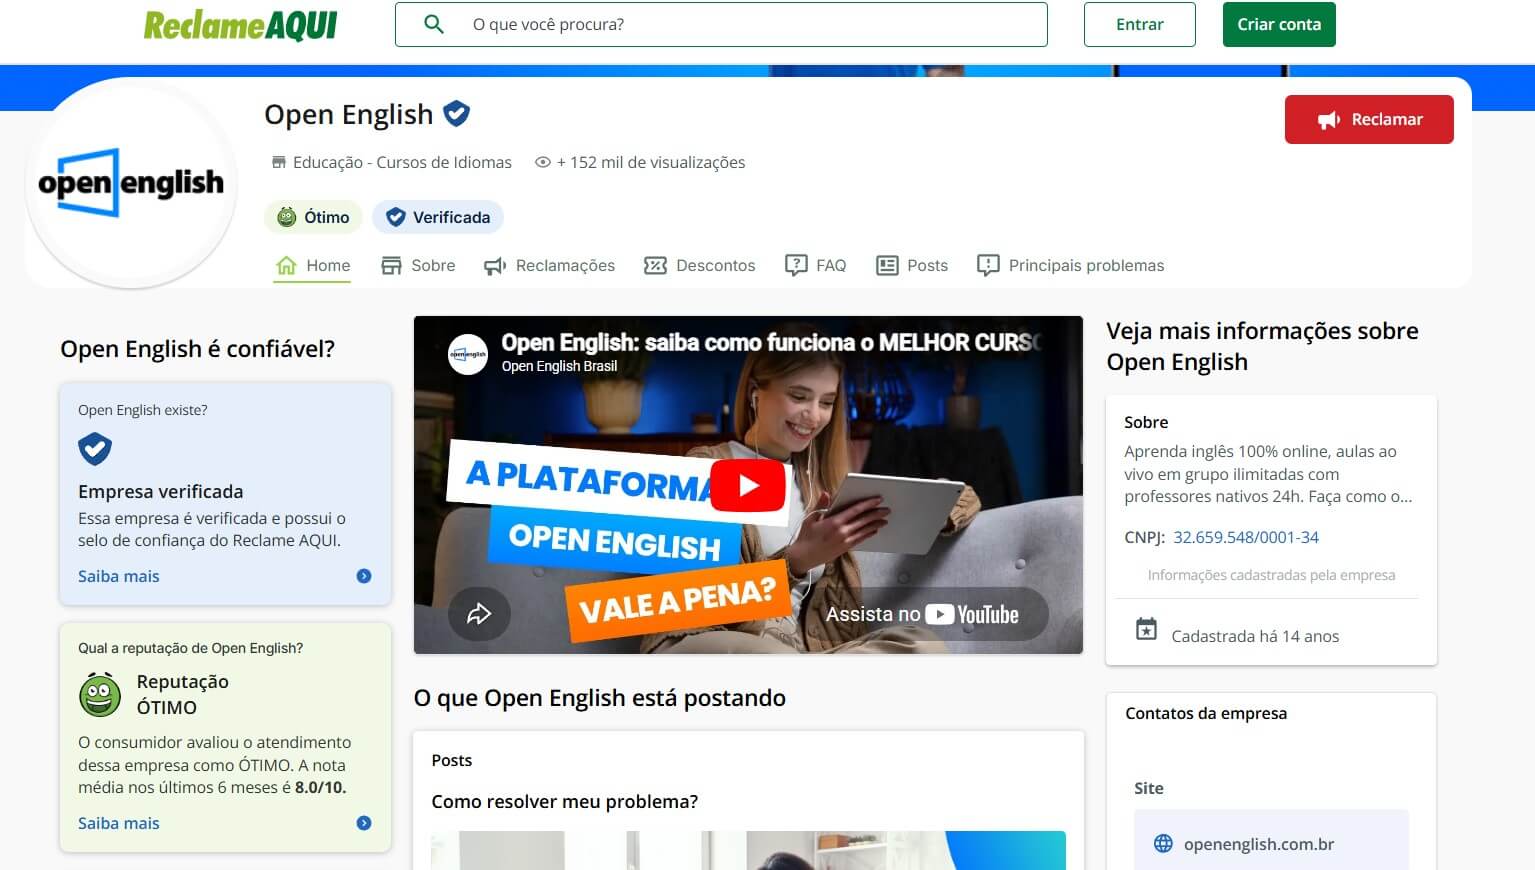Click the green face icon in Ótimo badge
This screenshot has width=1535, height=870.
(x=287, y=217)
